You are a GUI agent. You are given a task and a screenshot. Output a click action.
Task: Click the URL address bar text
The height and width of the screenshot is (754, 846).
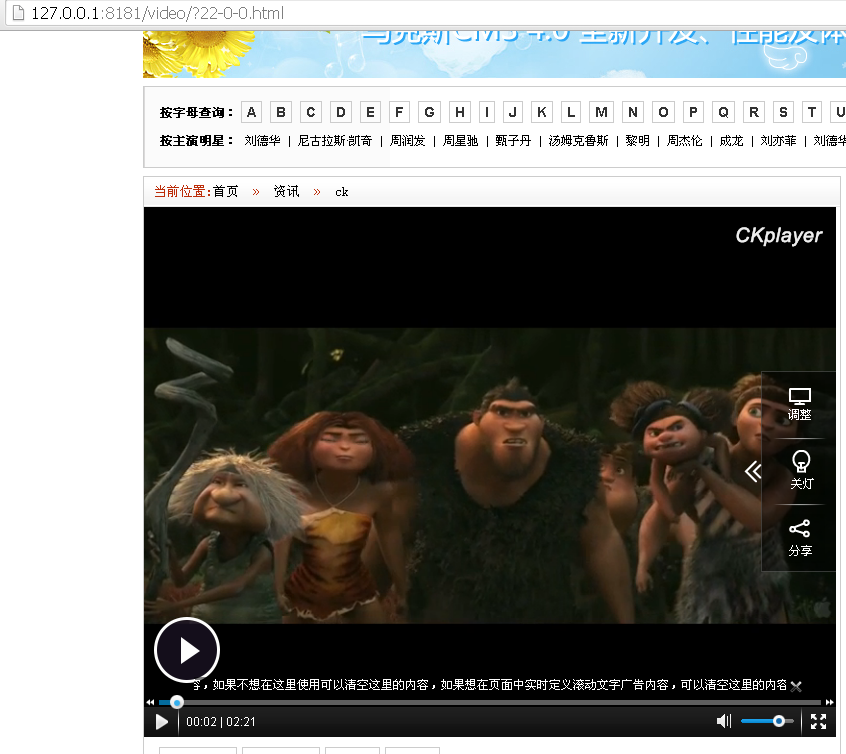(157, 13)
